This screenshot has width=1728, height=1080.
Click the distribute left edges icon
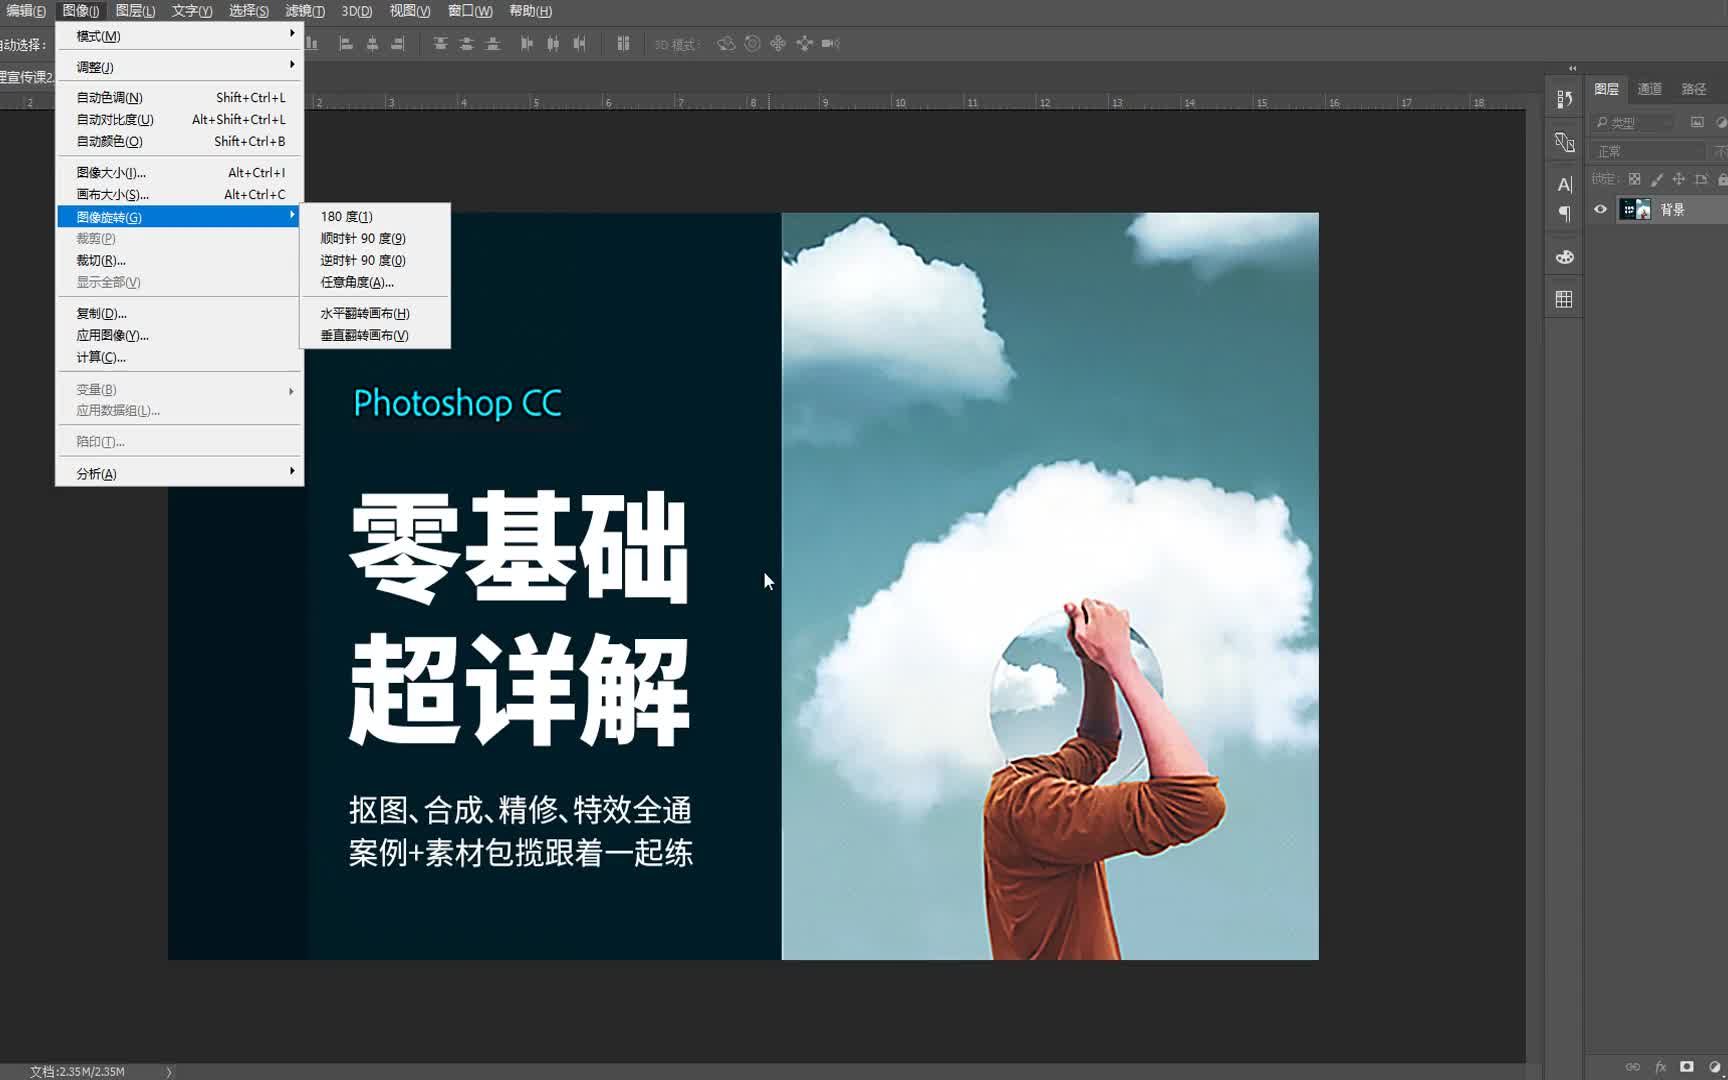[x=527, y=44]
